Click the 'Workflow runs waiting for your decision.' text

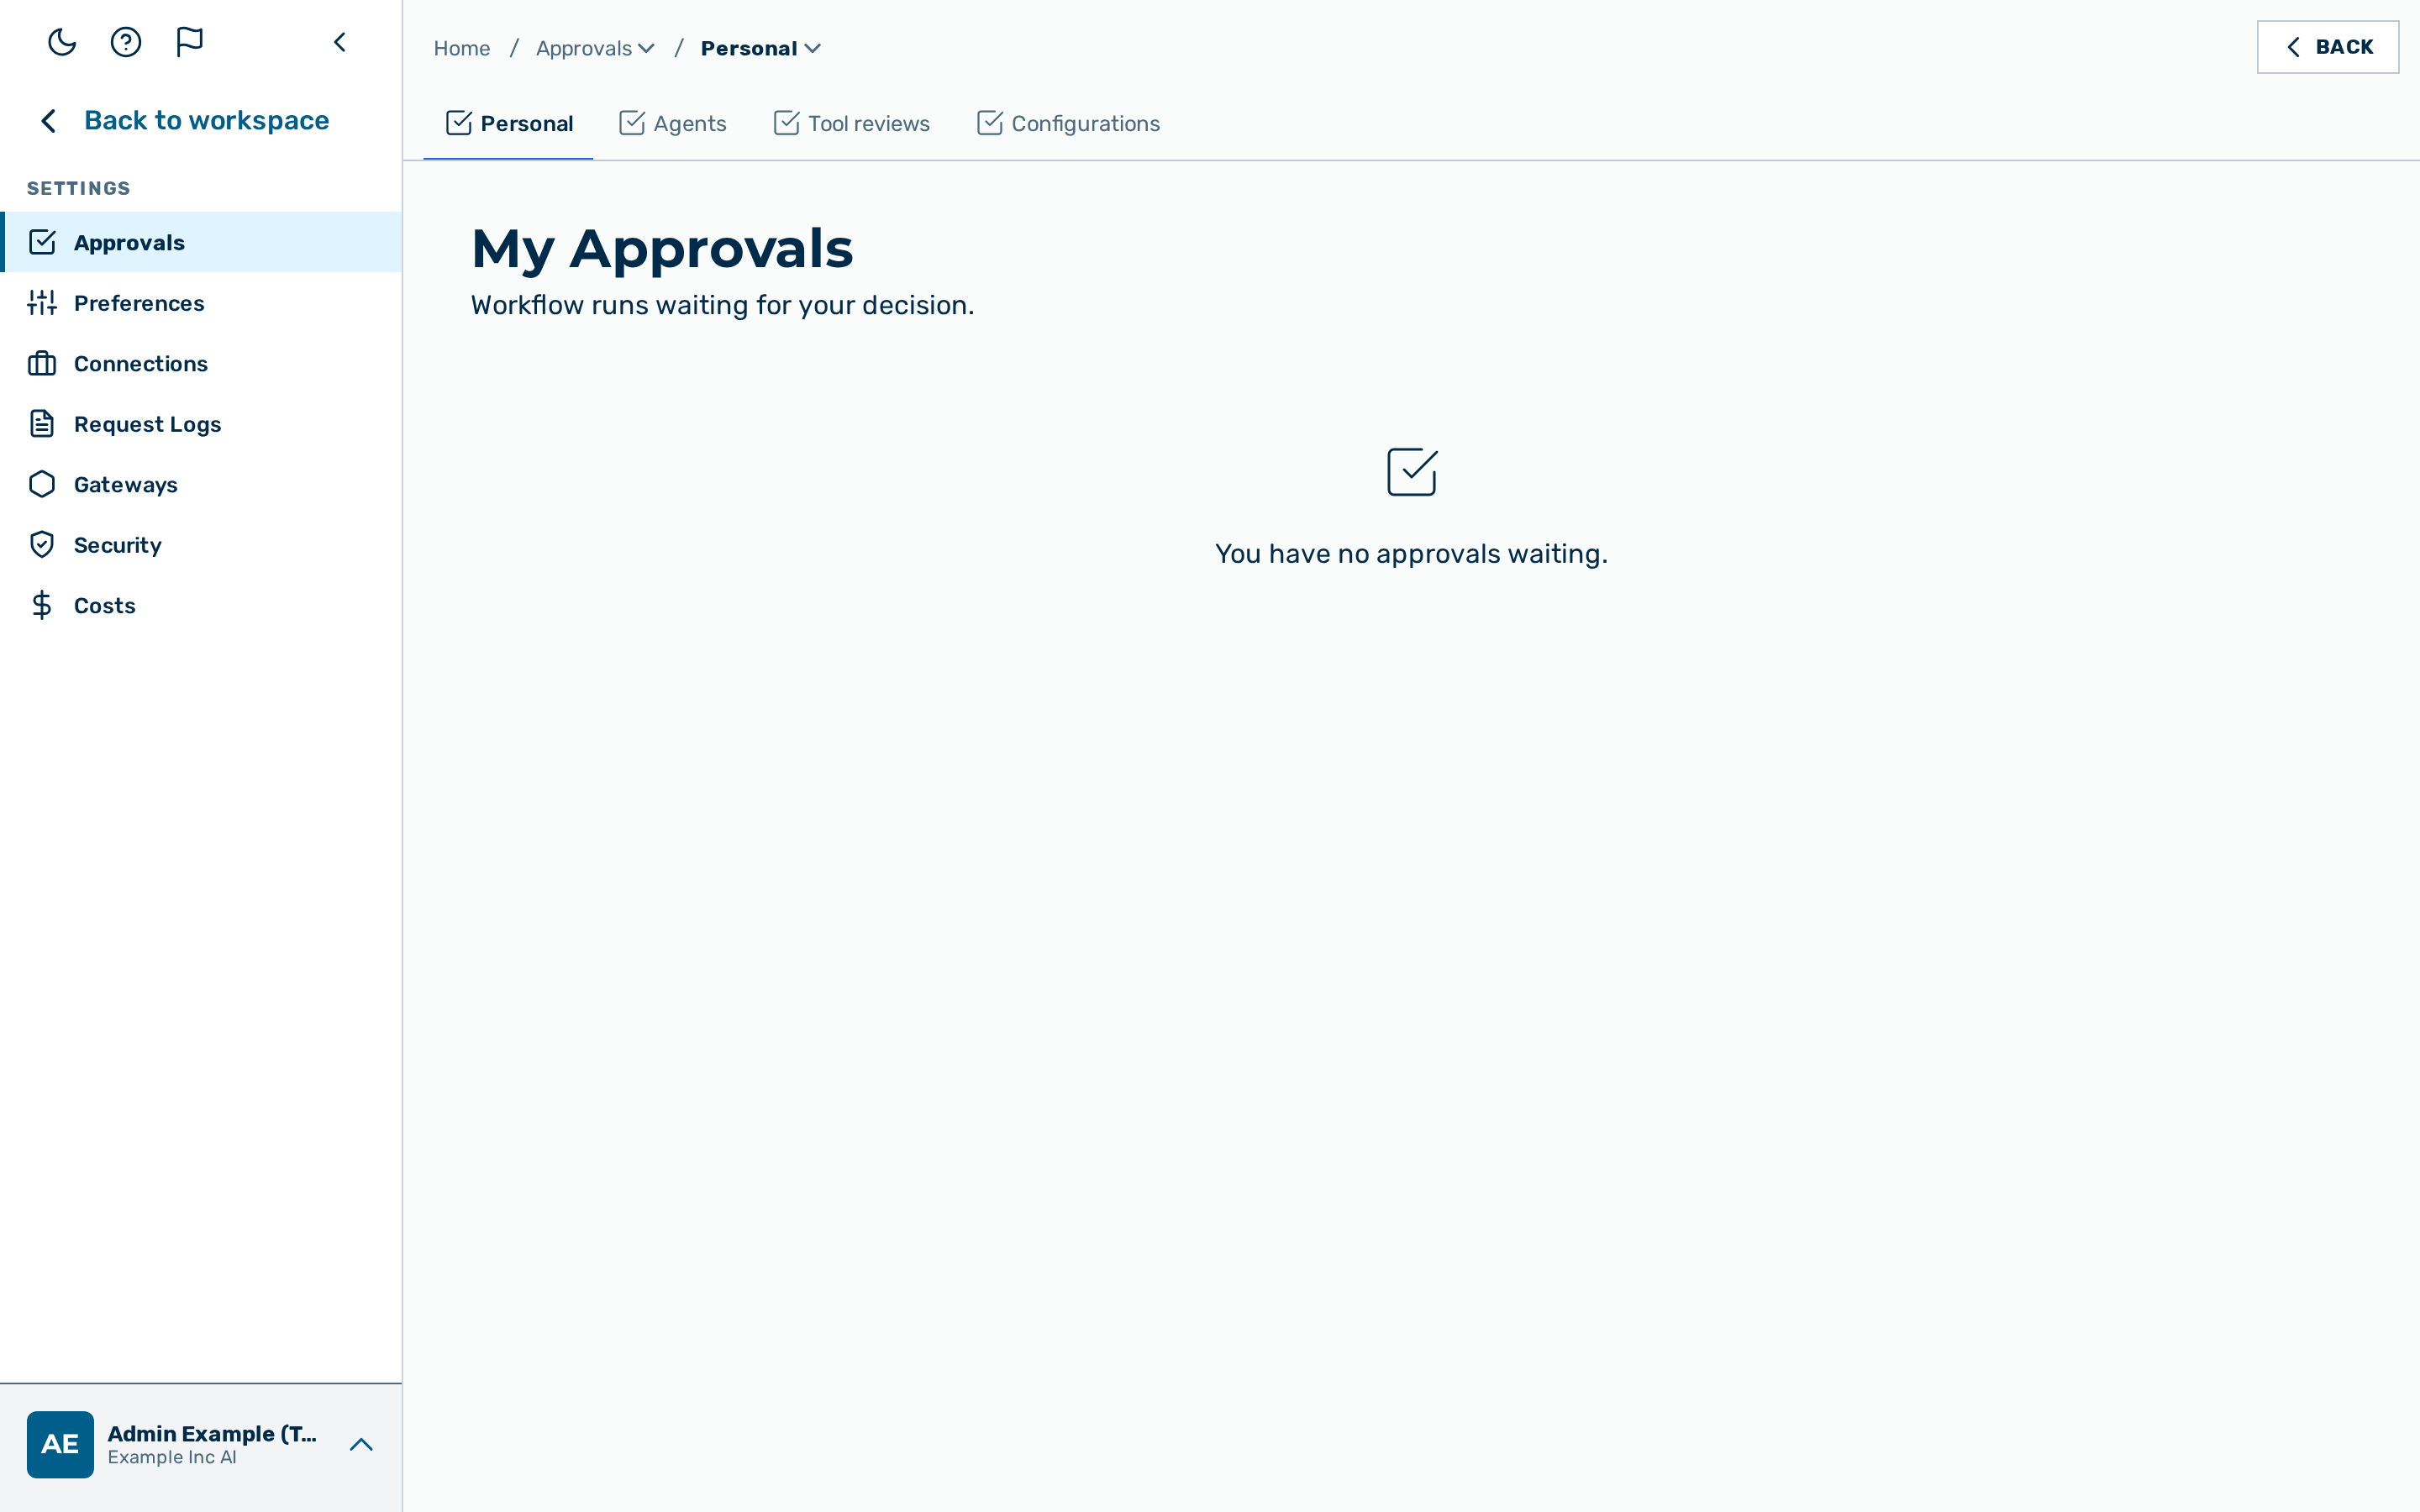tap(722, 305)
